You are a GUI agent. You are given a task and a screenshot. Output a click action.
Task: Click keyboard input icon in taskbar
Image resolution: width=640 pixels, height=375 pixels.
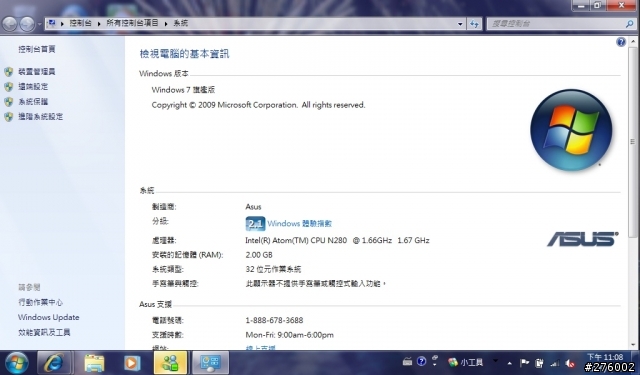tap(407, 362)
